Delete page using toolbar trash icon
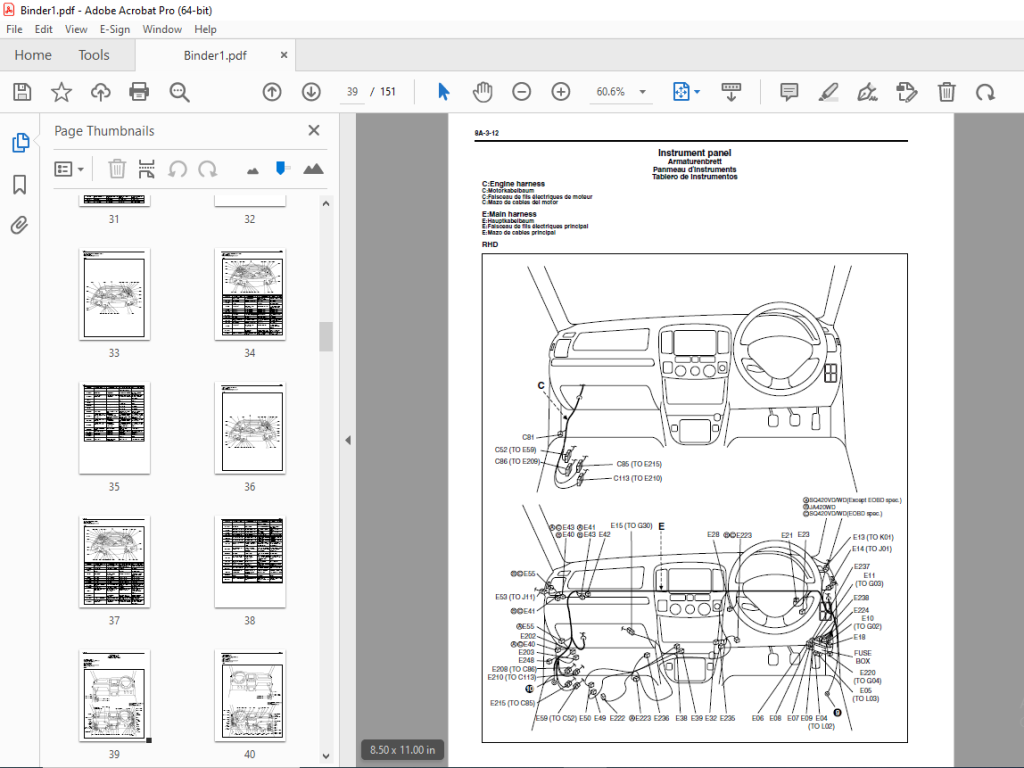 pos(946,92)
